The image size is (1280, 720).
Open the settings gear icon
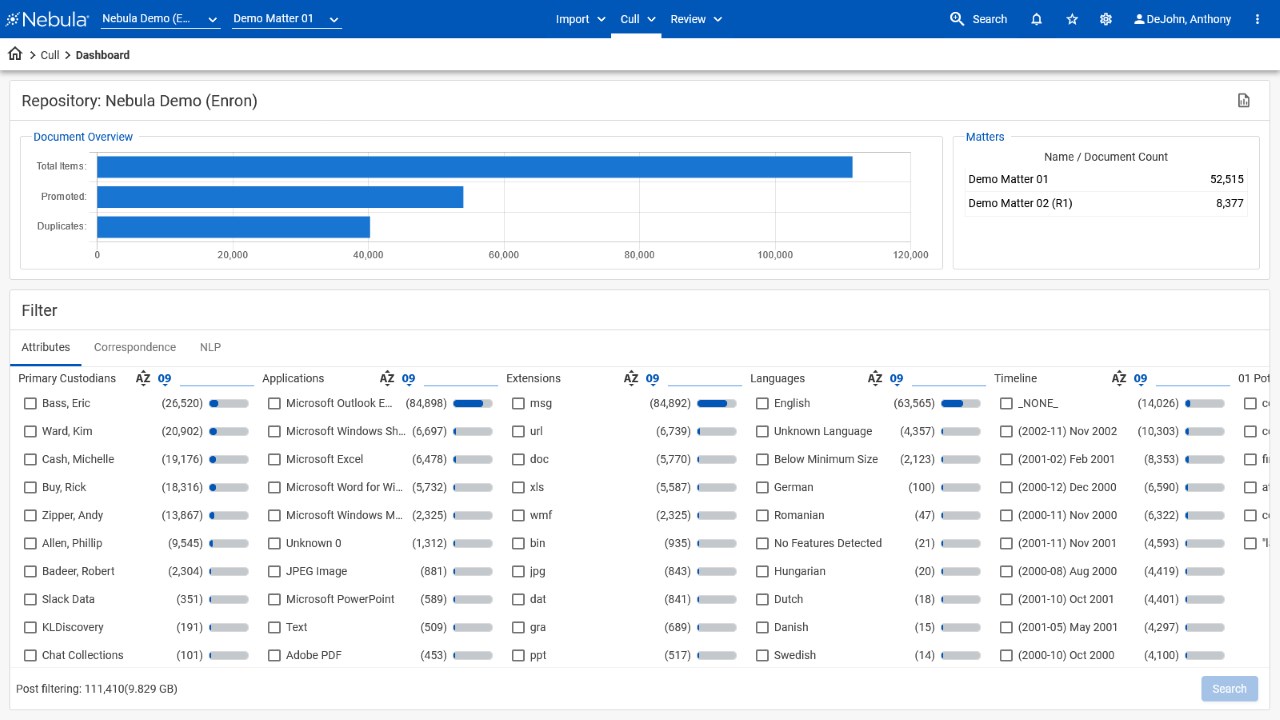tap(1106, 19)
